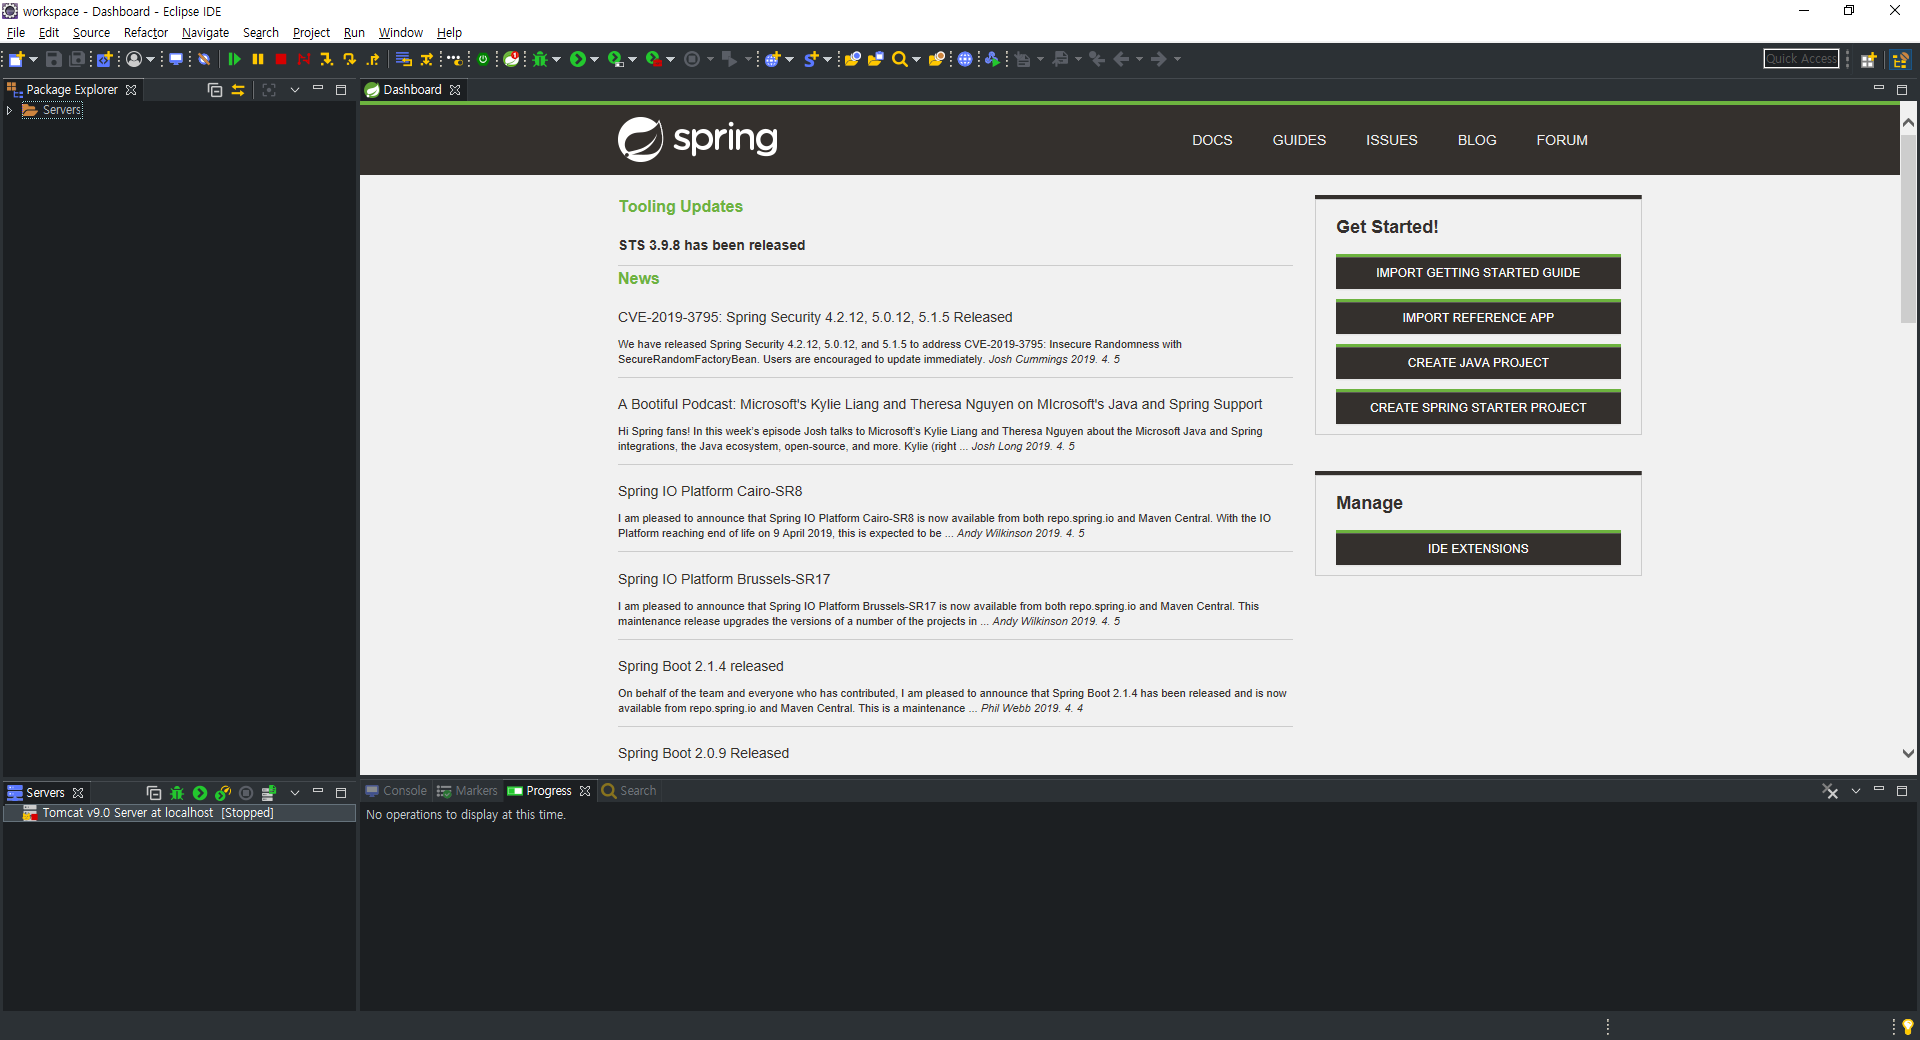1920x1040 pixels.
Task: Click Collapse All in Package Explorer
Action: (215, 90)
